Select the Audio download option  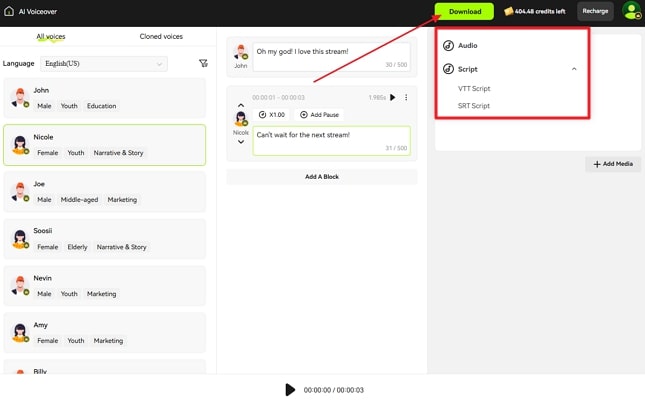pyautogui.click(x=468, y=45)
